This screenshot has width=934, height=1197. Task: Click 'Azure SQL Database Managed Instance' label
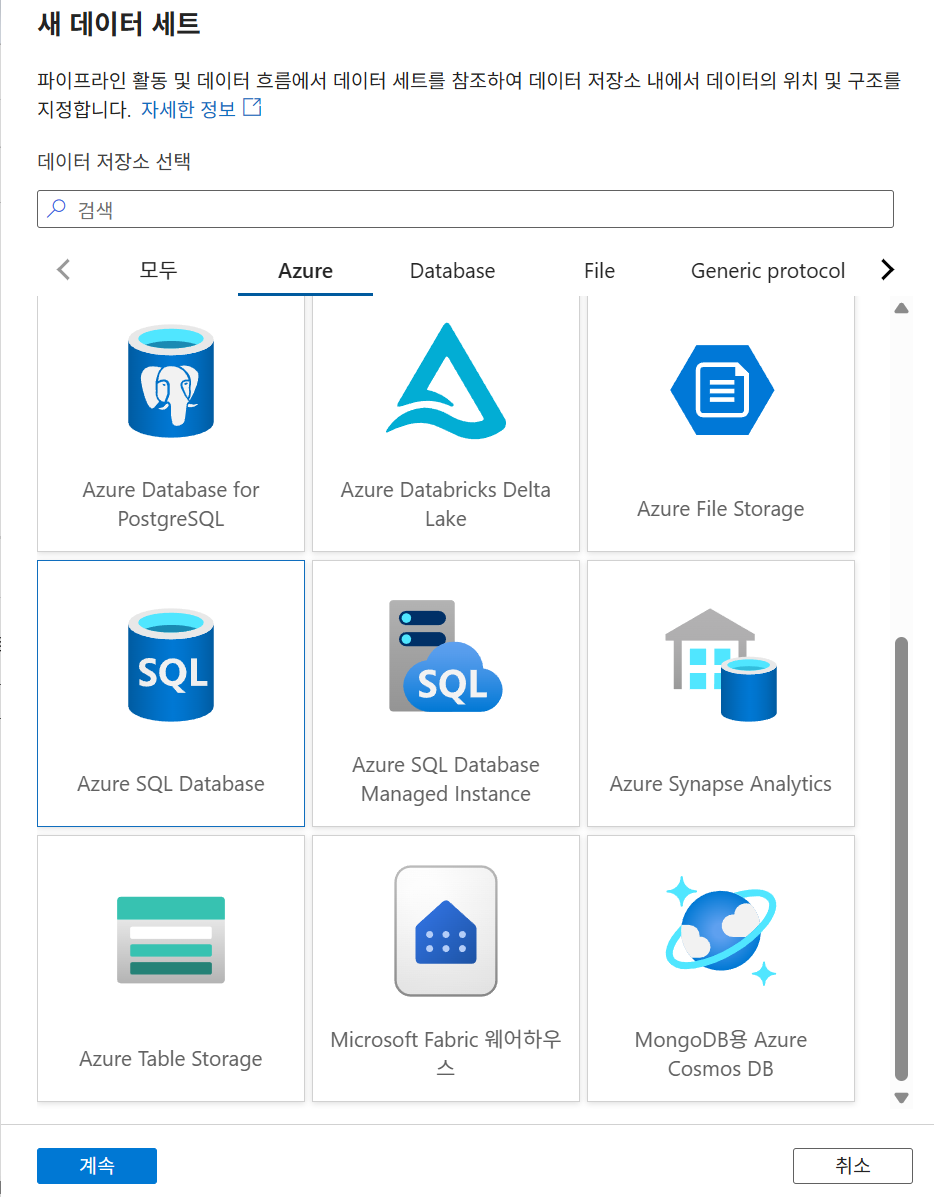[446, 779]
